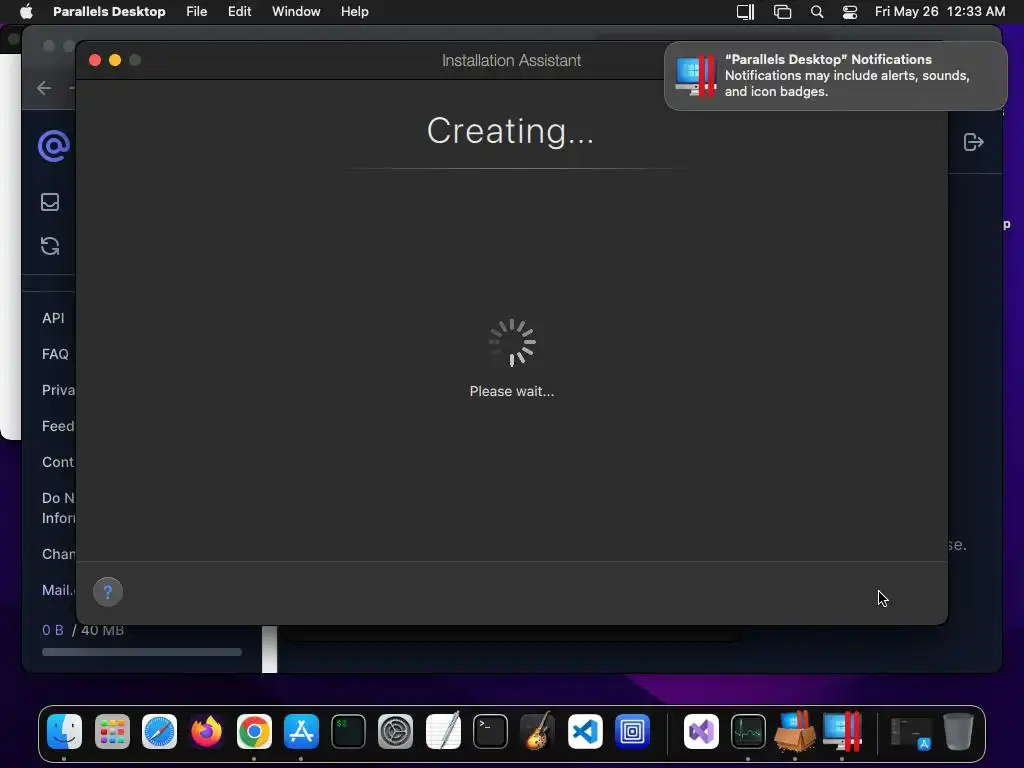Image resolution: width=1024 pixels, height=768 pixels.
Task: Click the Stage Manager icon in menu bar
Action: point(782,12)
